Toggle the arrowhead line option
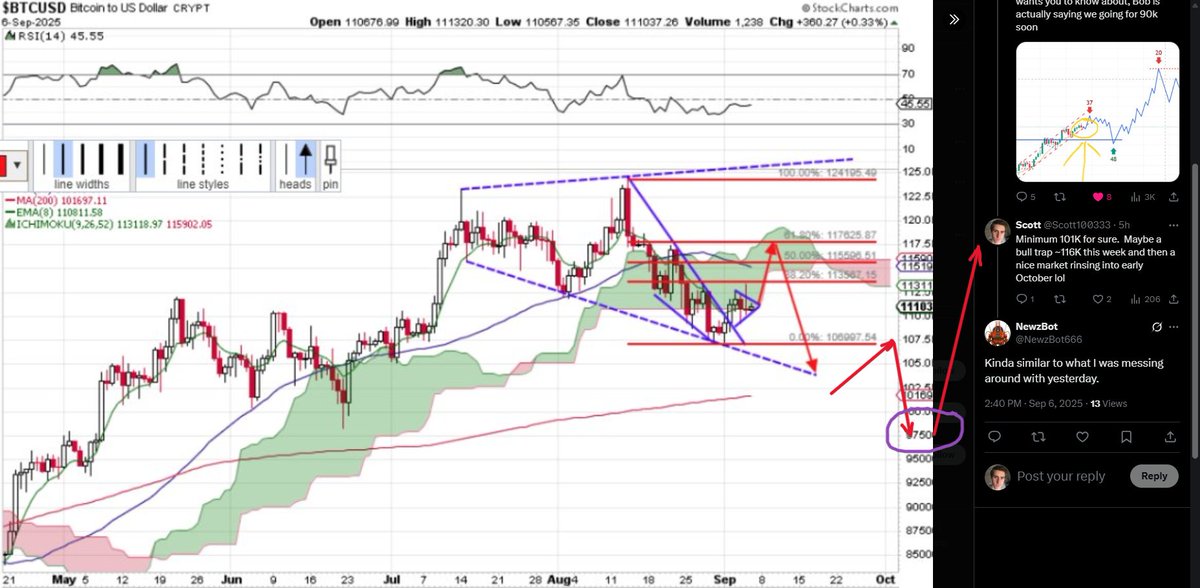 click(305, 159)
